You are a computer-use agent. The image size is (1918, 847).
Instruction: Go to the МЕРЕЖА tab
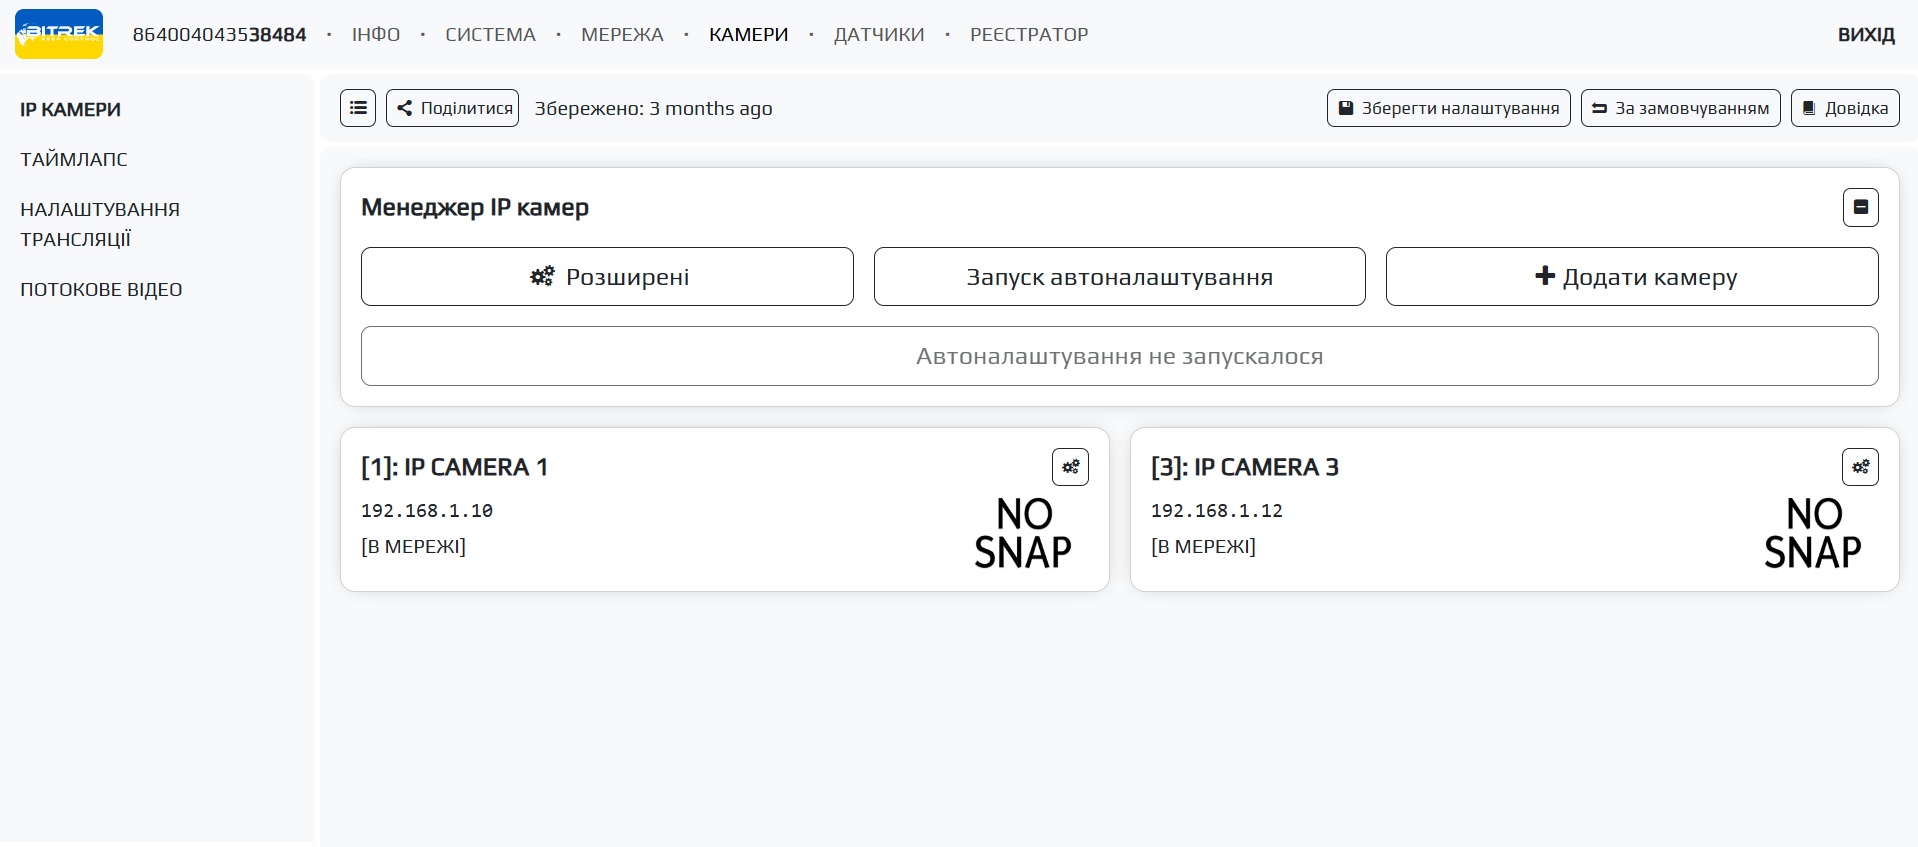tap(622, 35)
